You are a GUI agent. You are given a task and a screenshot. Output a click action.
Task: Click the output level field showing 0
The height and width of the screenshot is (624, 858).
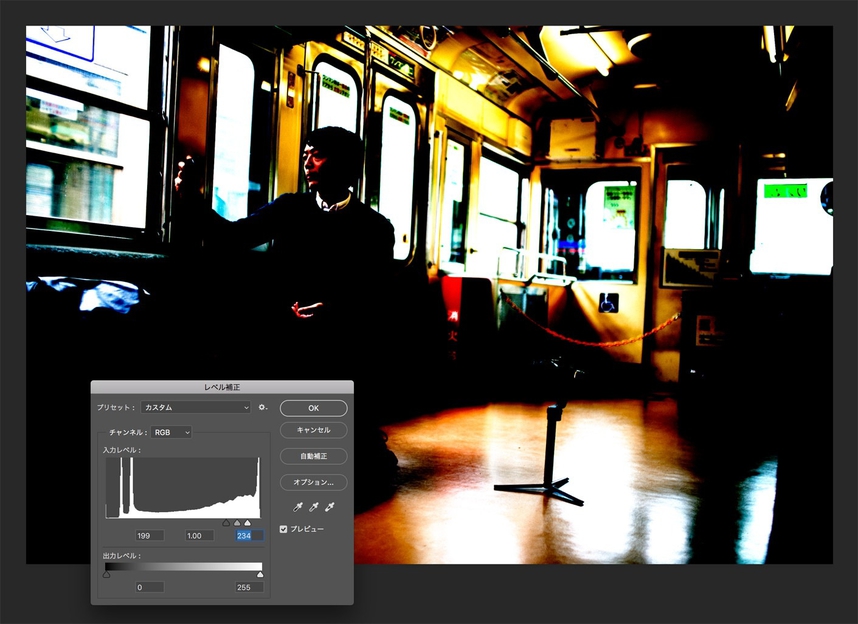pos(149,587)
